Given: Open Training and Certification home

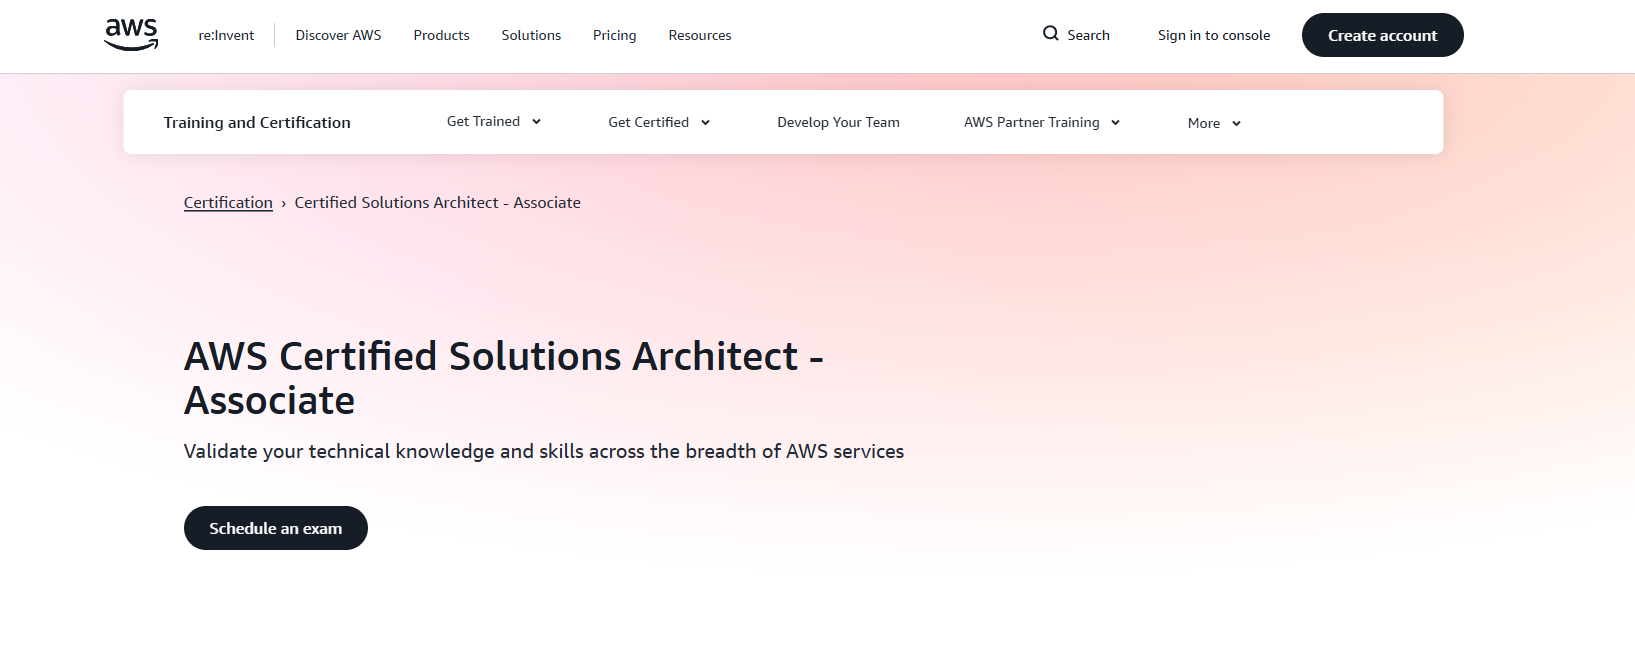Looking at the screenshot, I should [x=257, y=122].
